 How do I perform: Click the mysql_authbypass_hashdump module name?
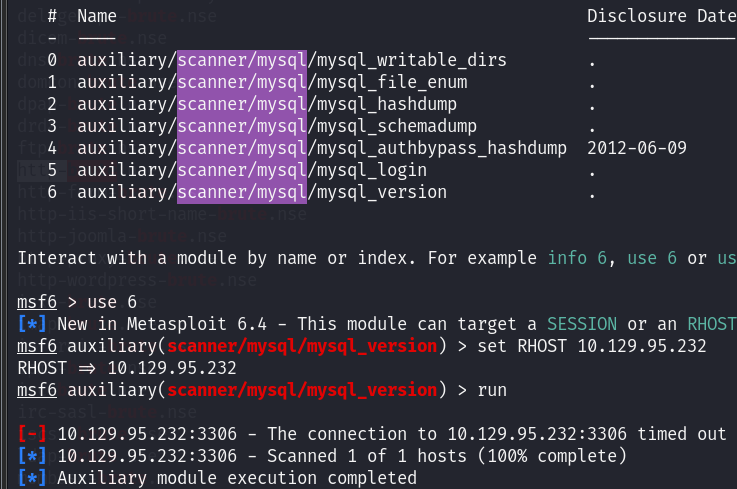pyautogui.click(x=322, y=149)
